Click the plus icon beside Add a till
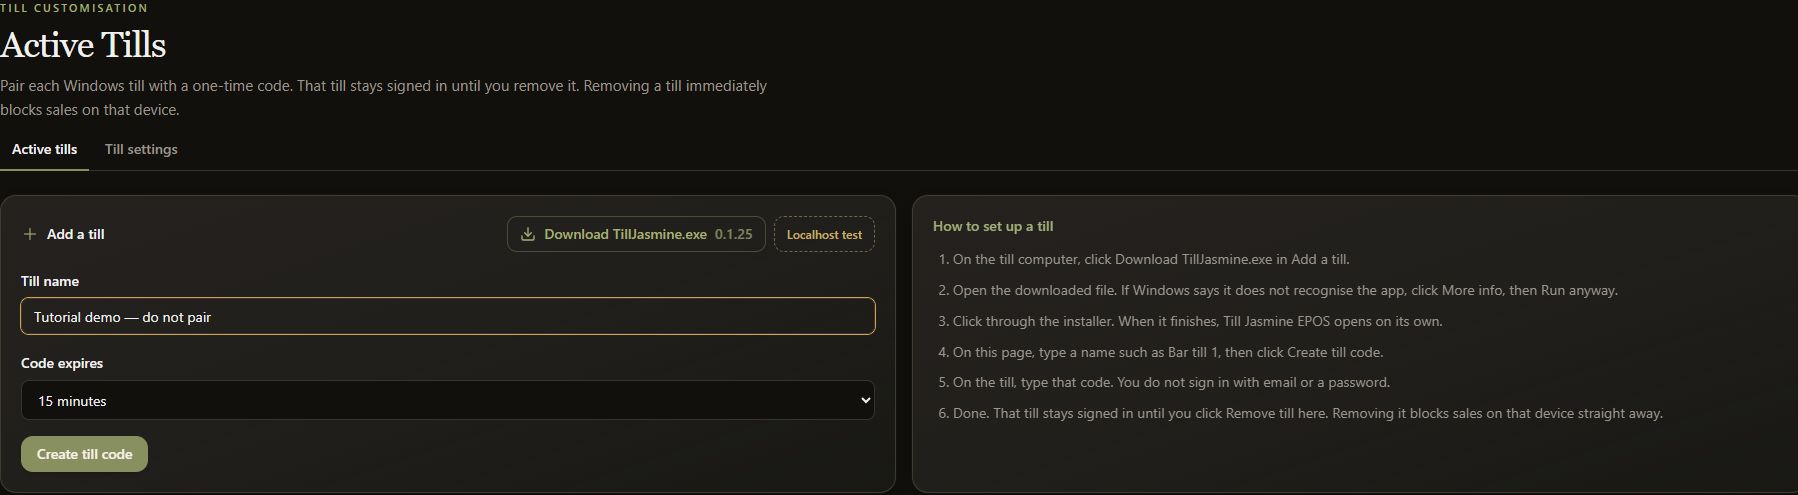 (30, 234)
